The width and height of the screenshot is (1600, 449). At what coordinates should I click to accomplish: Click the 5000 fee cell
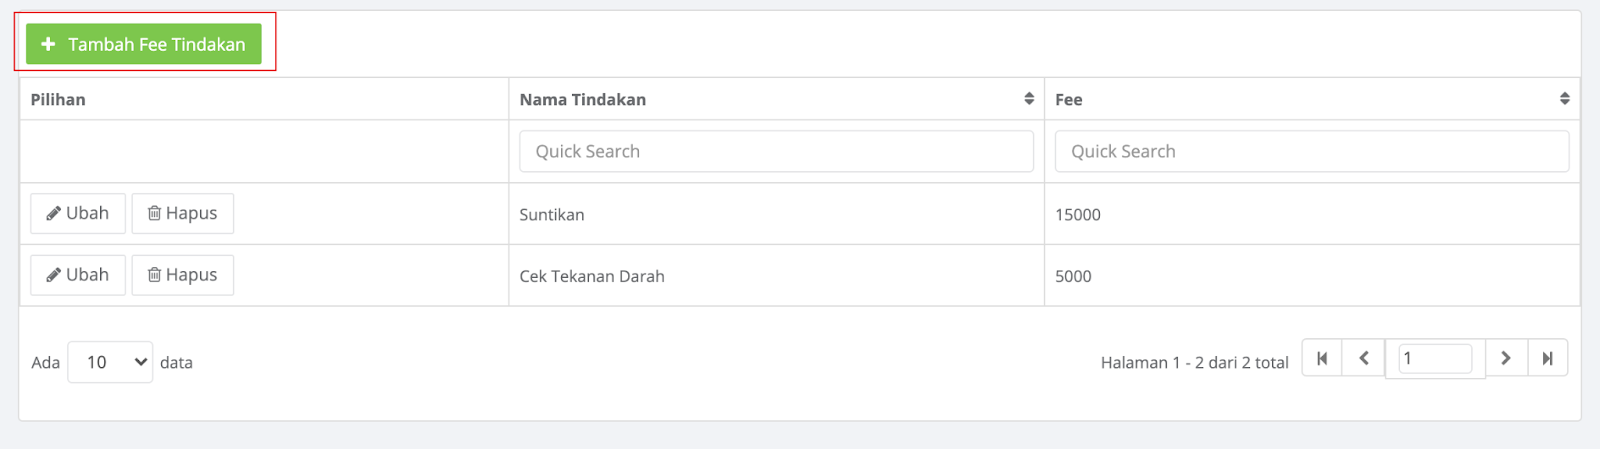click(1312, 276)
